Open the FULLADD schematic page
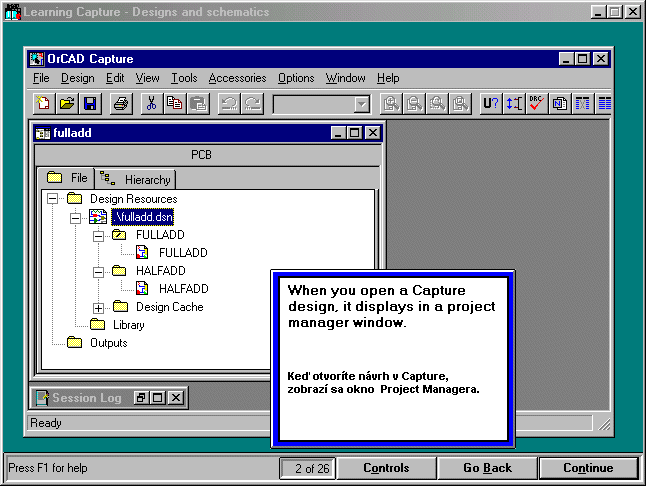Image resolution: width=646 pixels, height=486 pixels. [183, 253]
